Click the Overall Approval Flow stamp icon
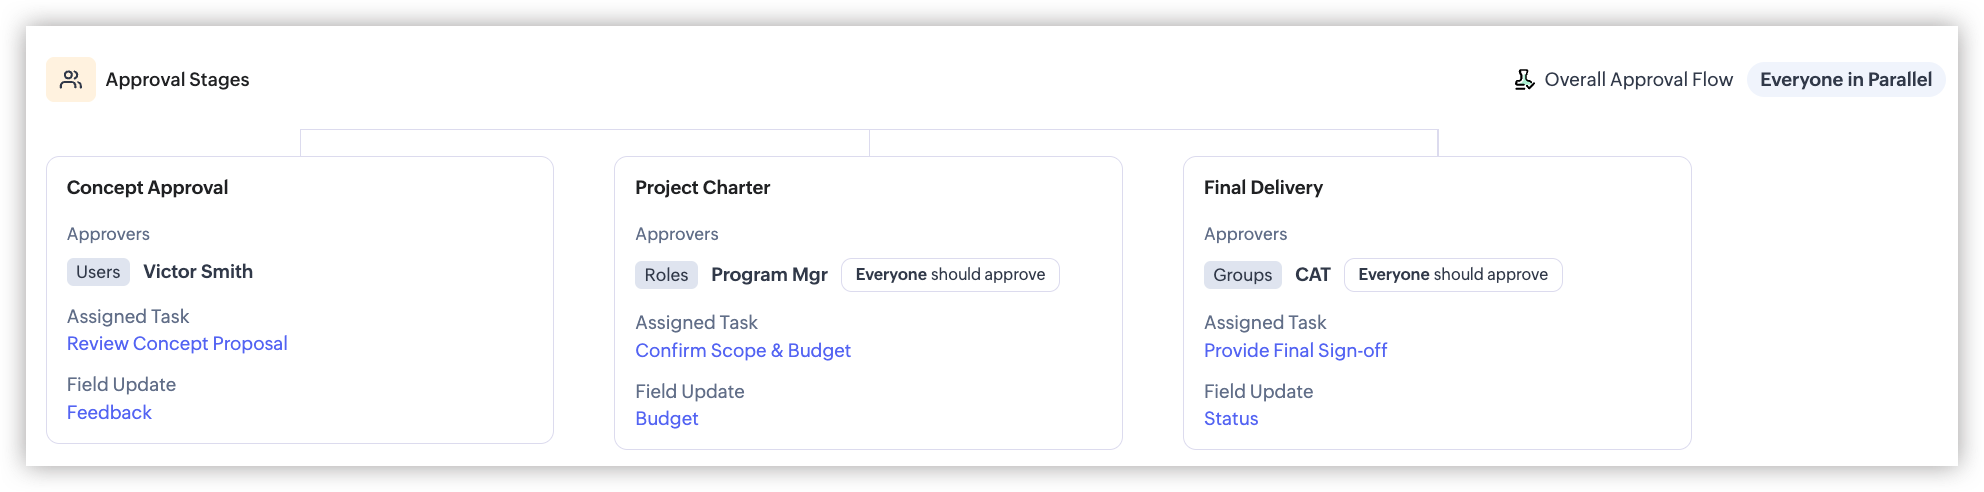 [x=1524, y=79]
